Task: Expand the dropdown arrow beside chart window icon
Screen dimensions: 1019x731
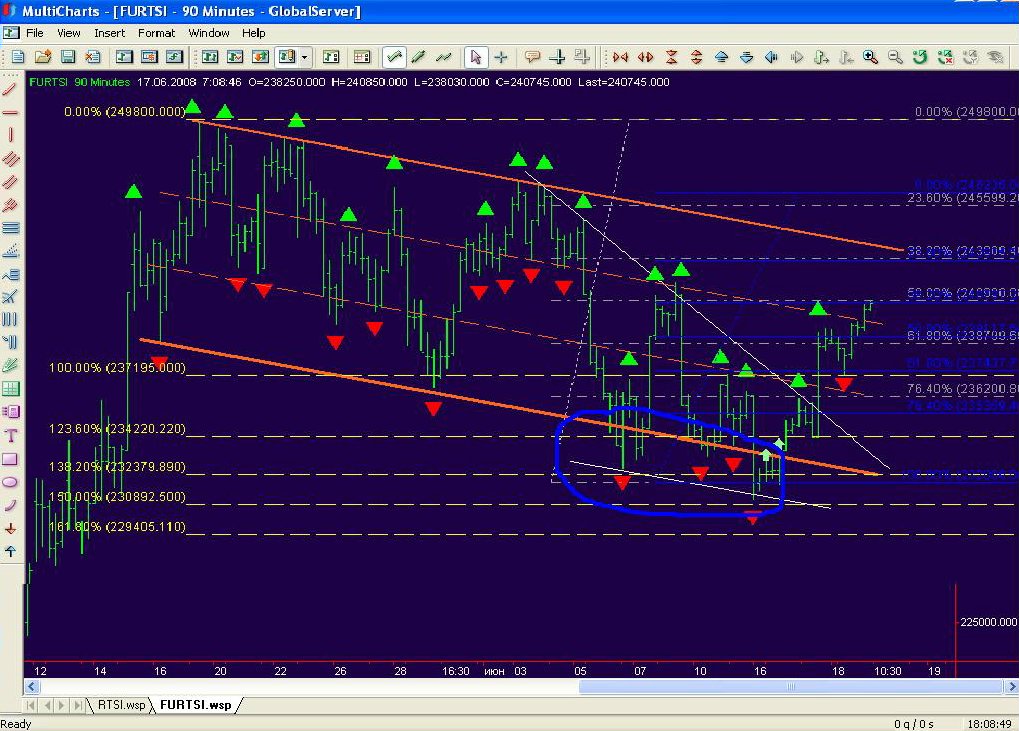Action: (x=305, y=57)
